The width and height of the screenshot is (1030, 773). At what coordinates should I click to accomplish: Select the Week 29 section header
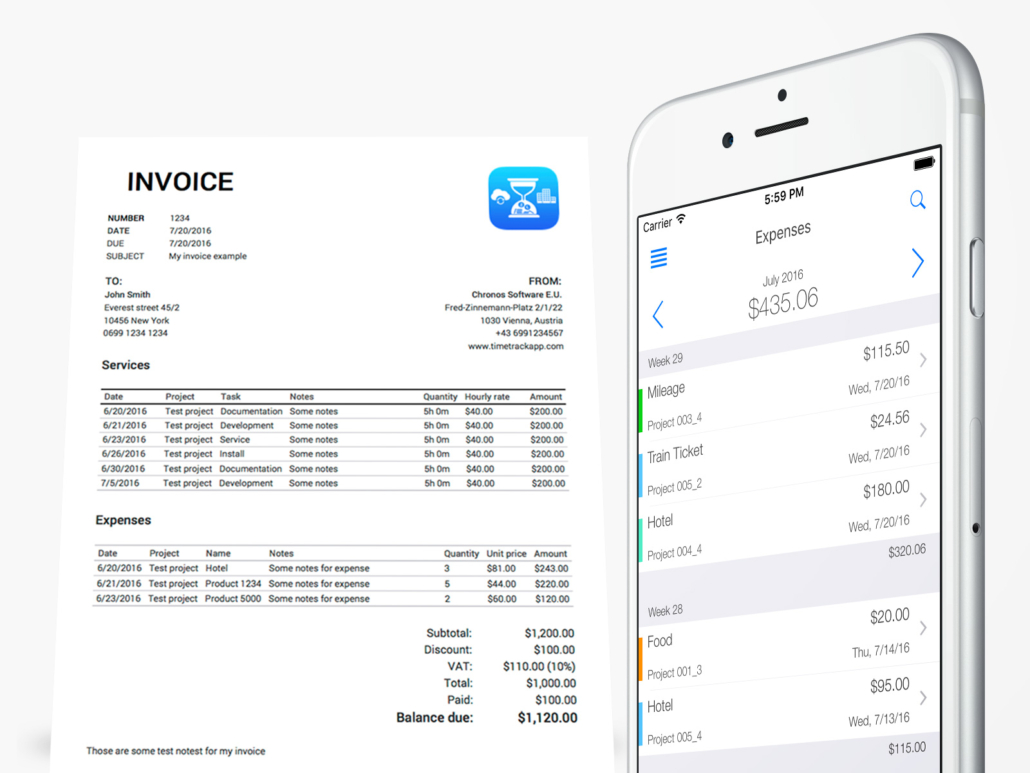coord(666,360)
